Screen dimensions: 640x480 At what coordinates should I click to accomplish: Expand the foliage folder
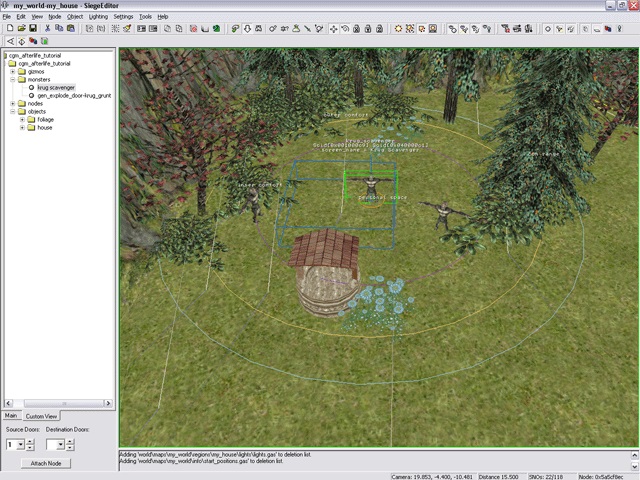tap(23, 119)
